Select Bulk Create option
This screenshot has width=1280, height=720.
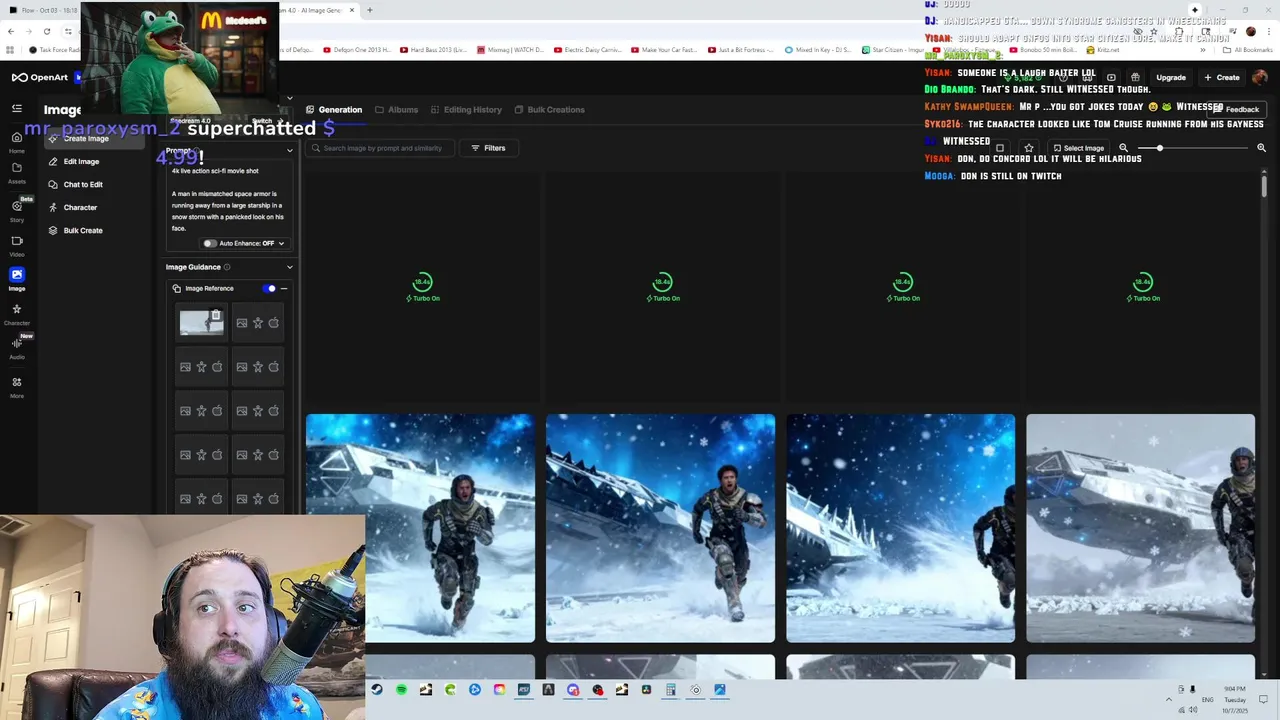pos(83,230)
